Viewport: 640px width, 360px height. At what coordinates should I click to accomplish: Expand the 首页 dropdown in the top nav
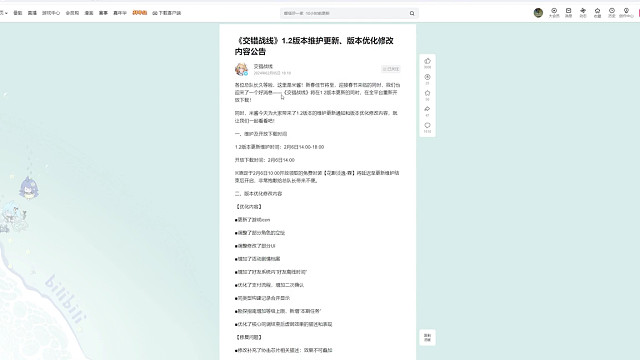[x=4, y=13]
